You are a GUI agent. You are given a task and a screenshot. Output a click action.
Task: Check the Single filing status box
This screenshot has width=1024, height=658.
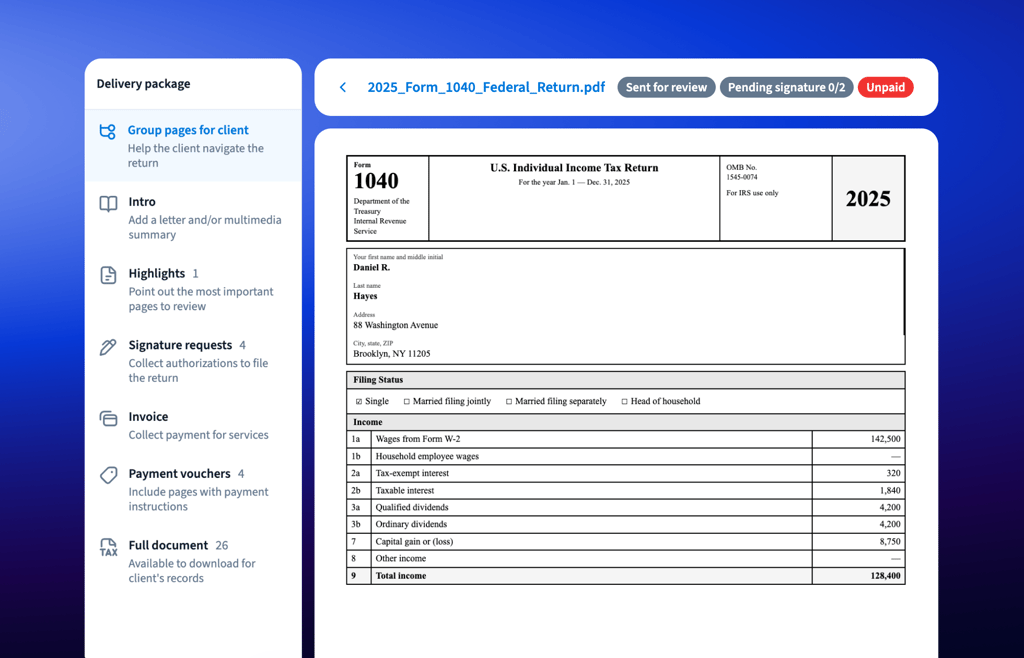pos(359,401)
